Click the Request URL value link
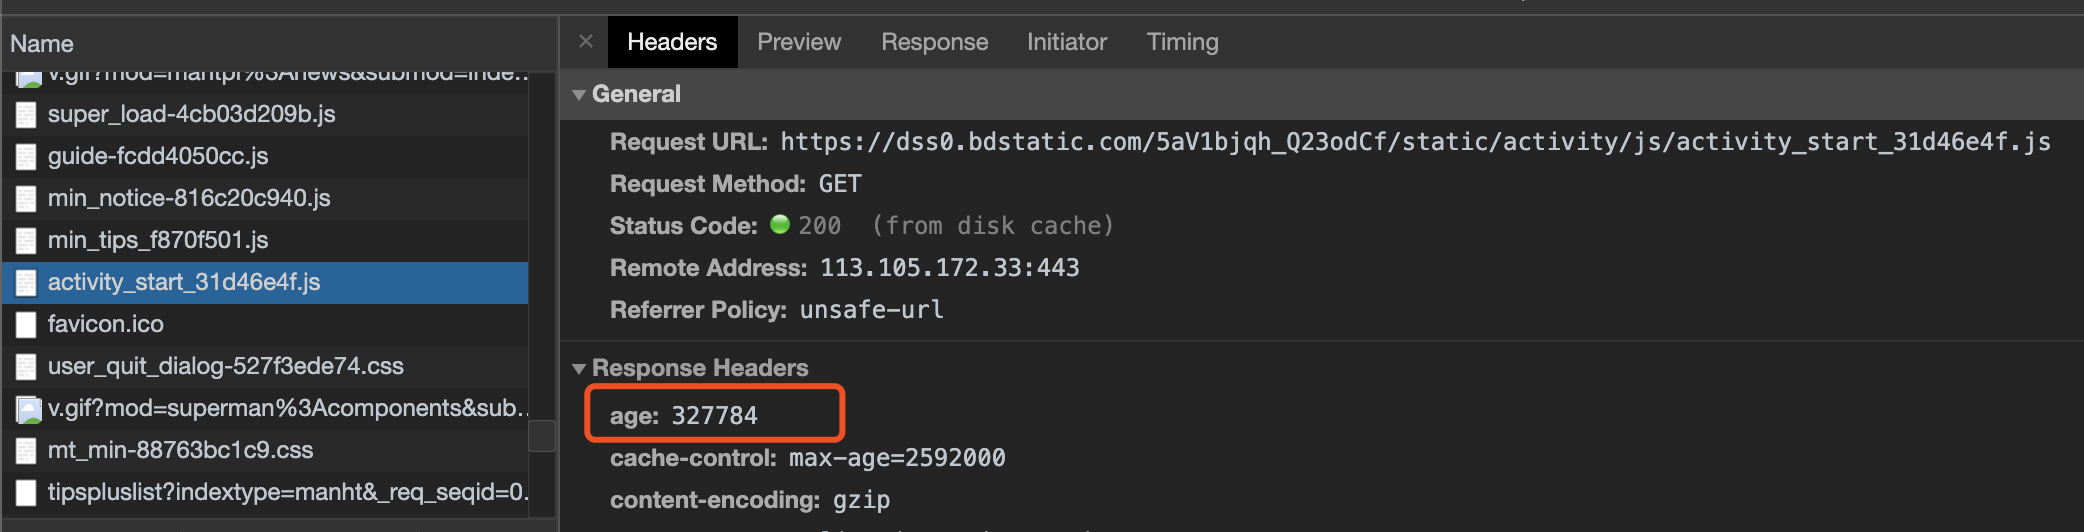This screenshot has height=532, width=2084. tap(1415, 142)
